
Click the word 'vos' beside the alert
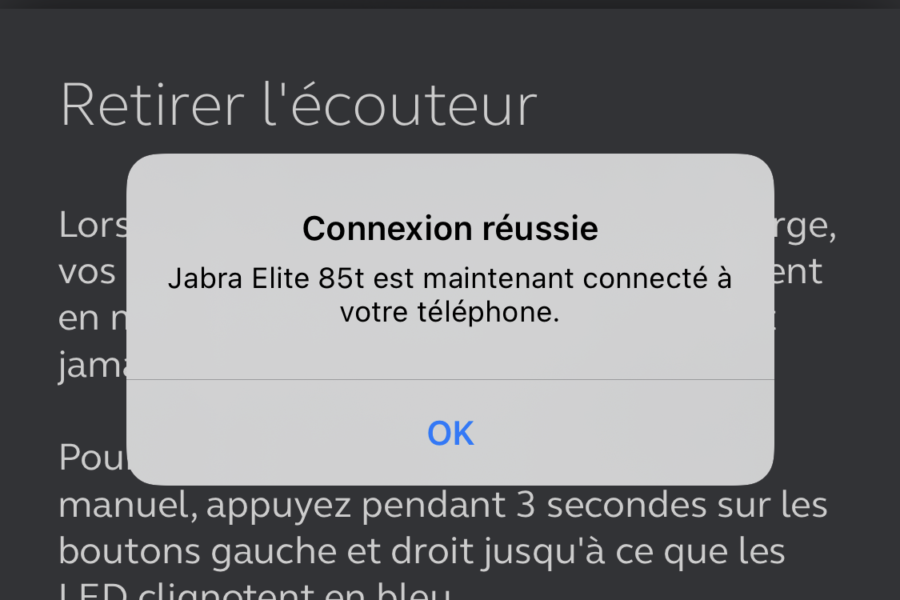click(87, 272)
